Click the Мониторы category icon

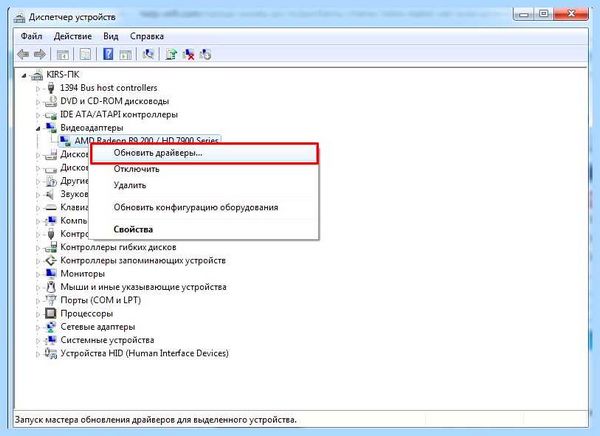[51, 274]
